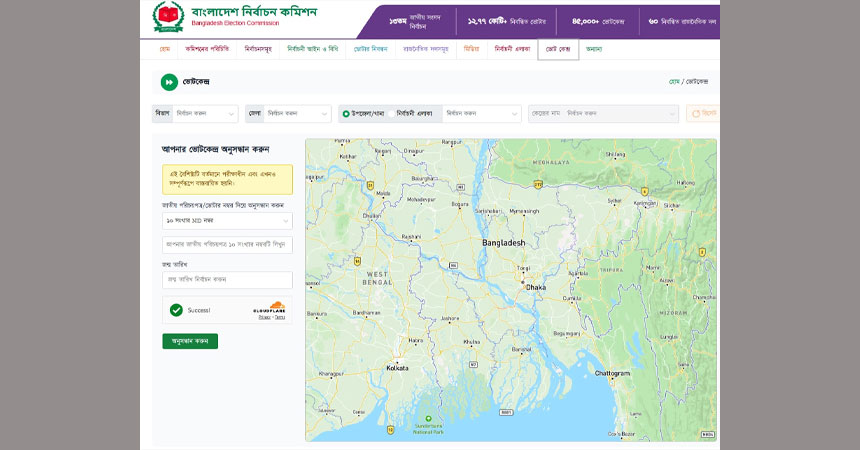Click the NID number input field

(x=227, y=245)
